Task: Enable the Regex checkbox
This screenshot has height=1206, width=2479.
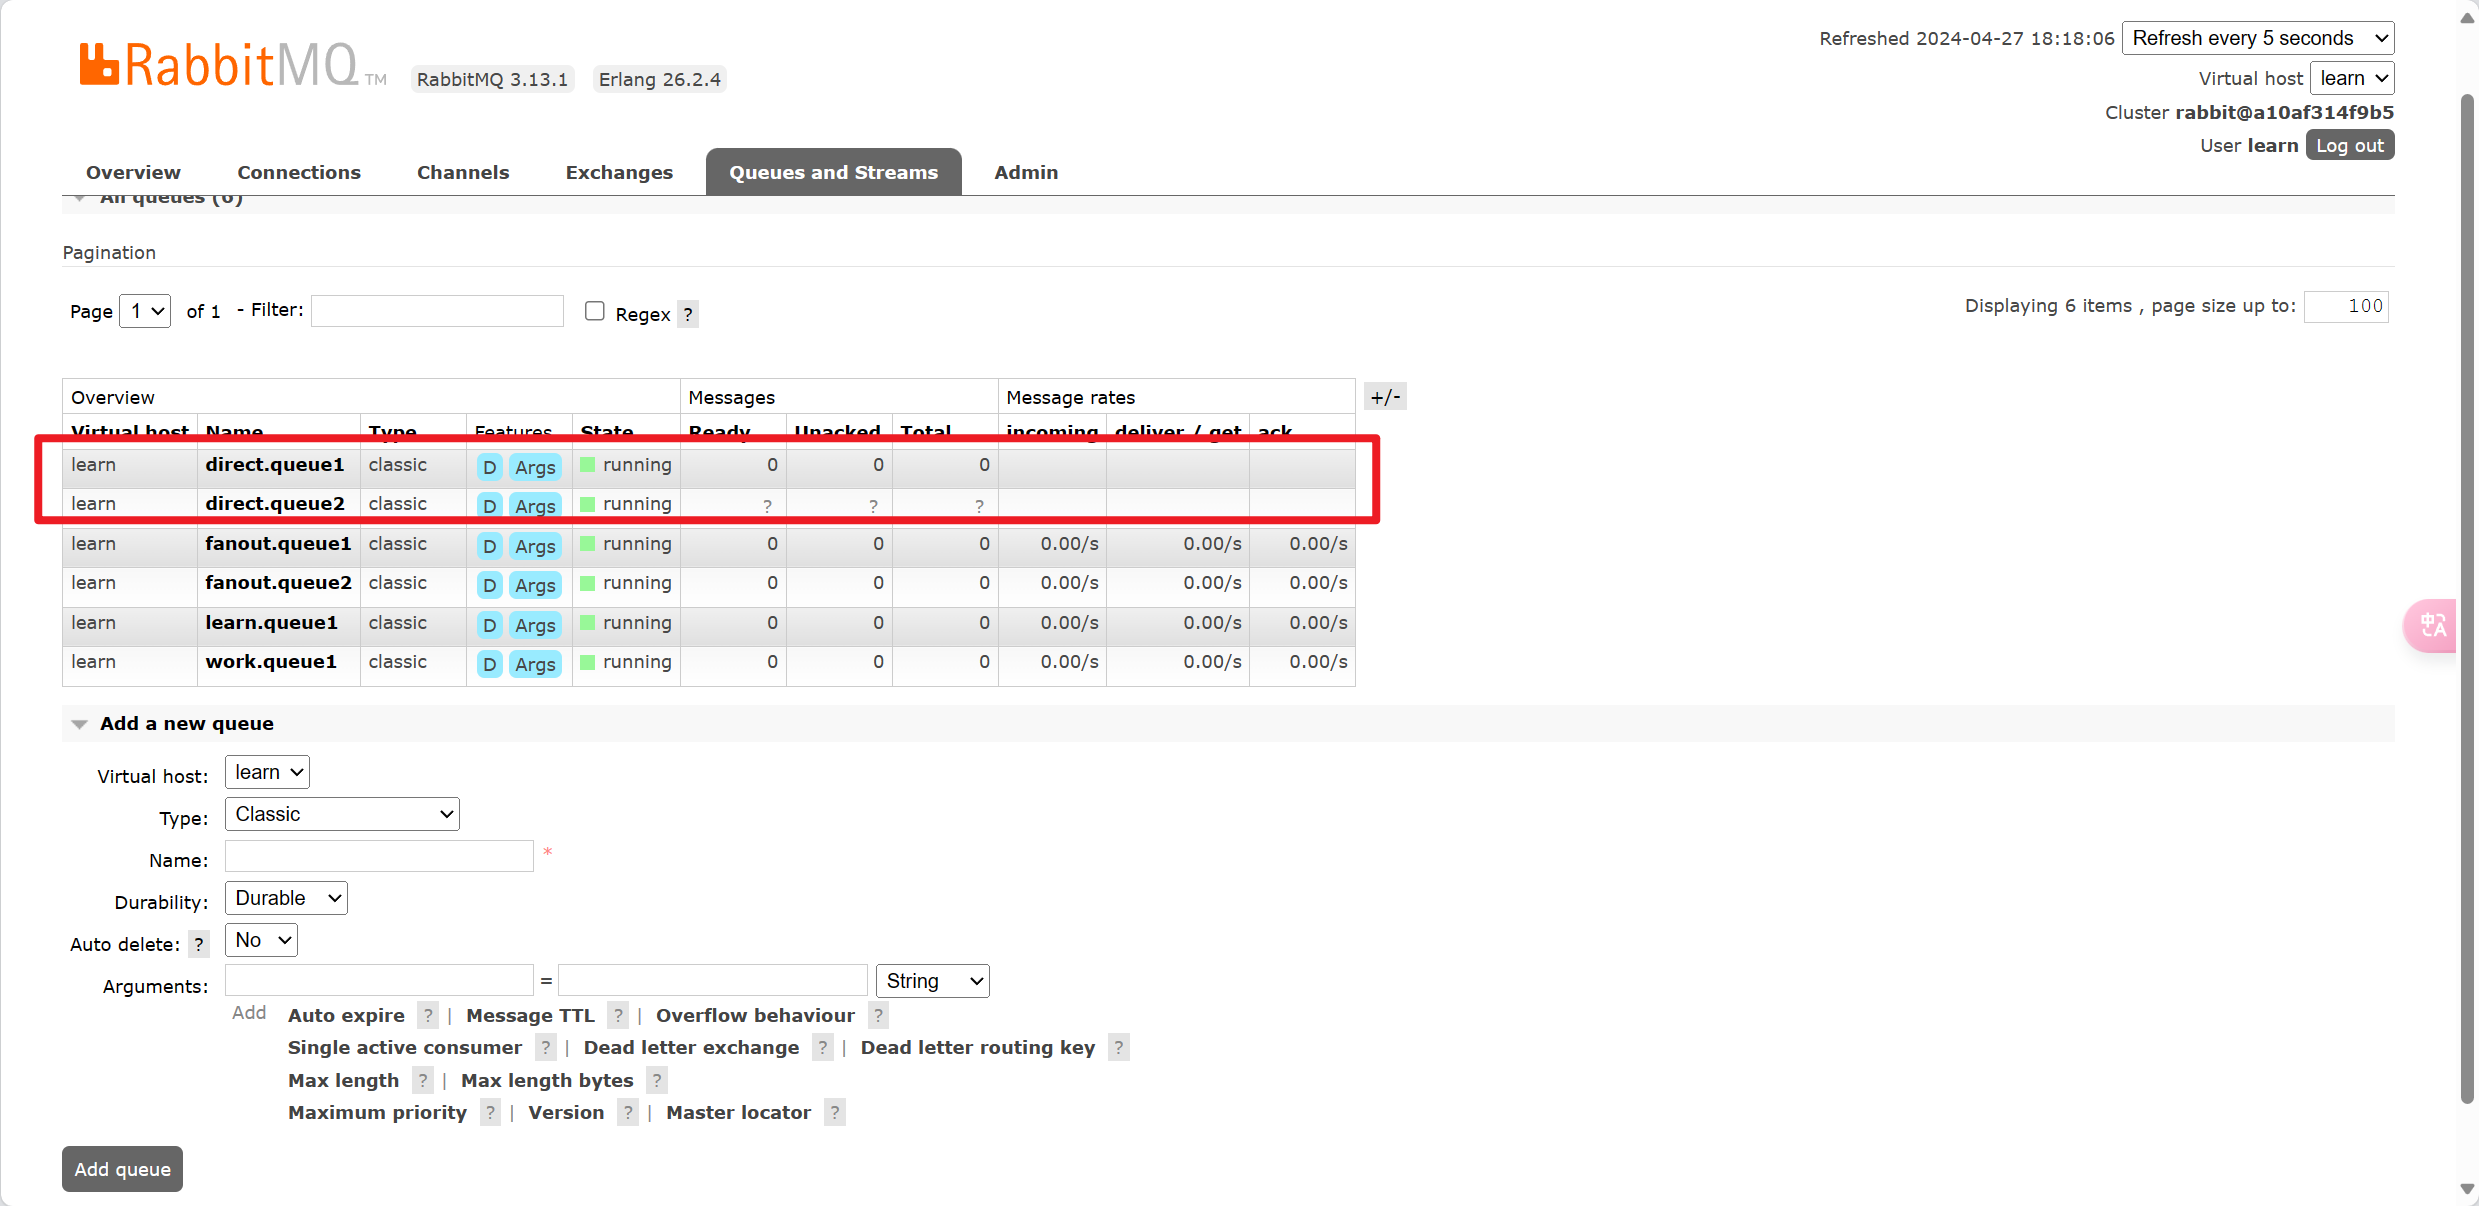Action: (x=595, y=311)
